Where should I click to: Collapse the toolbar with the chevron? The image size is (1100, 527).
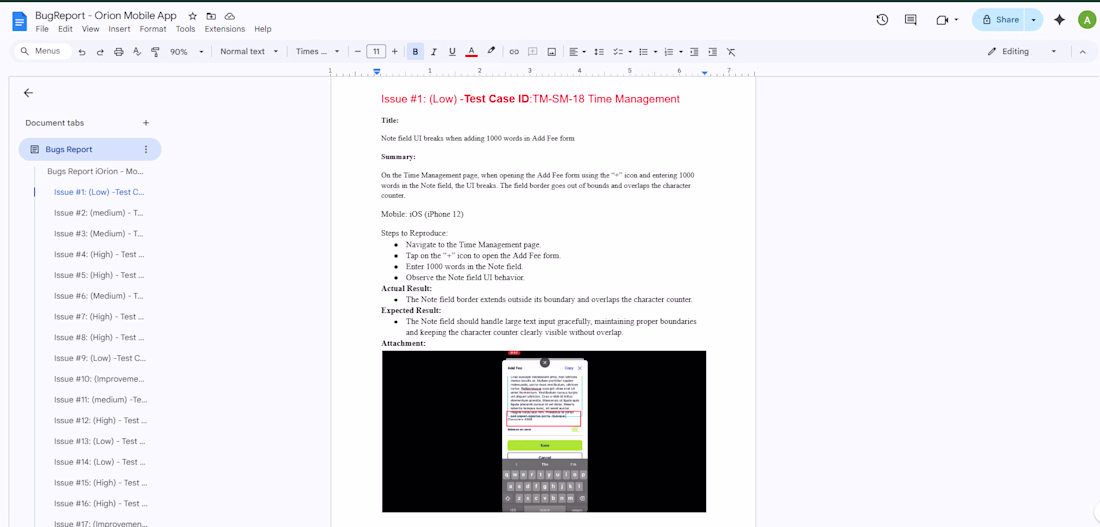point(1082,51)
